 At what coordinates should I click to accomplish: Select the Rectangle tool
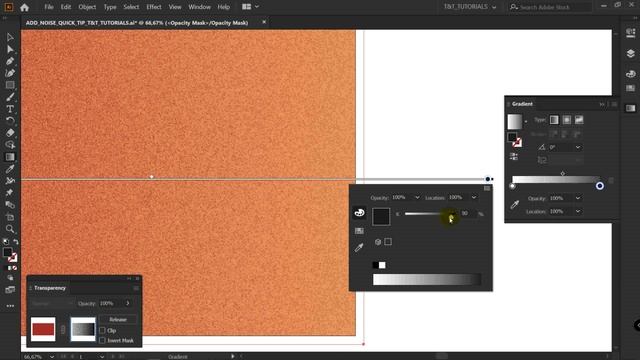10,85
